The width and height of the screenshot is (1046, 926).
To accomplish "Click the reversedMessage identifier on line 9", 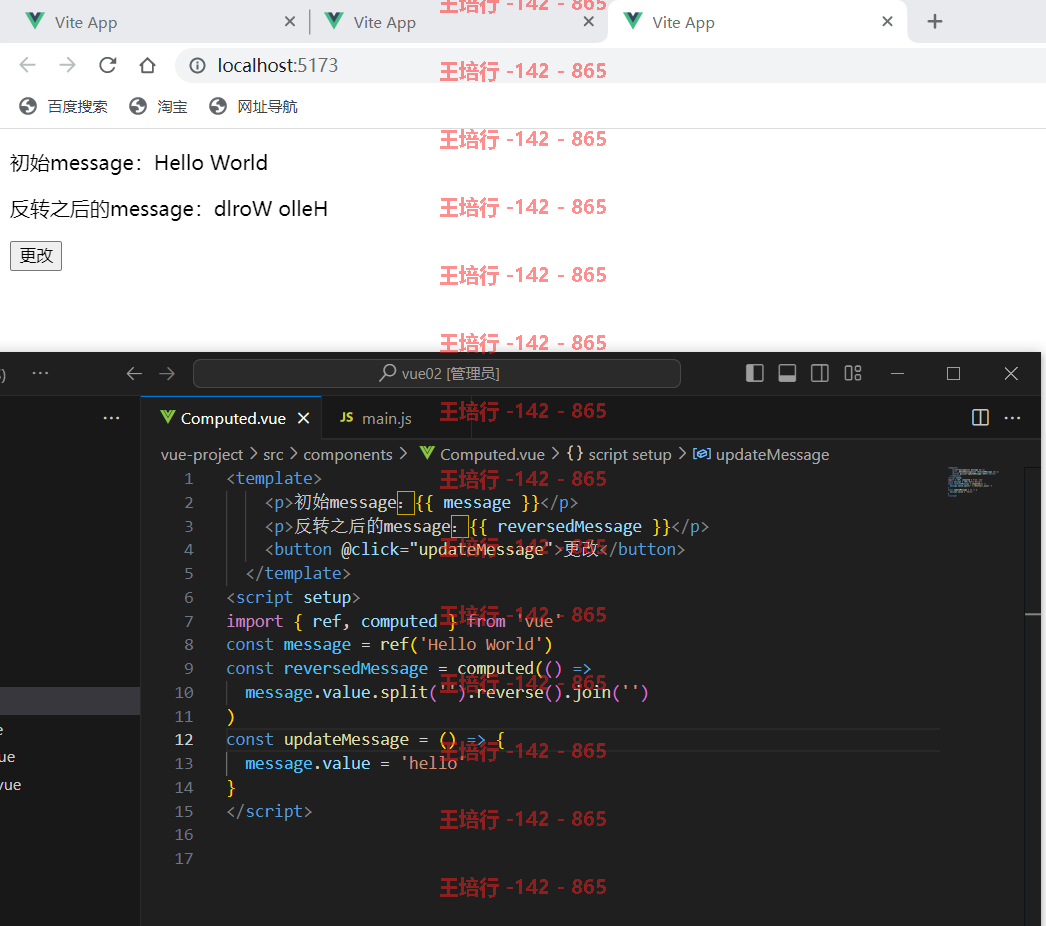I will pos(356,668).
